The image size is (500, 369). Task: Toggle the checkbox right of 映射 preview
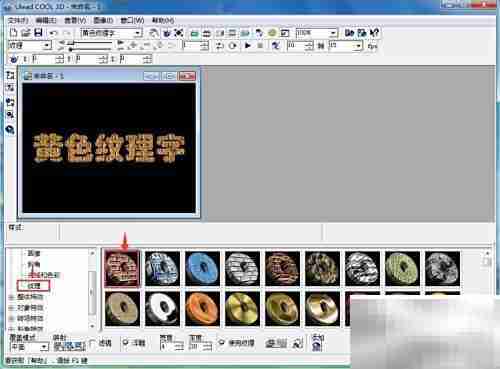(x=92, y=343)
